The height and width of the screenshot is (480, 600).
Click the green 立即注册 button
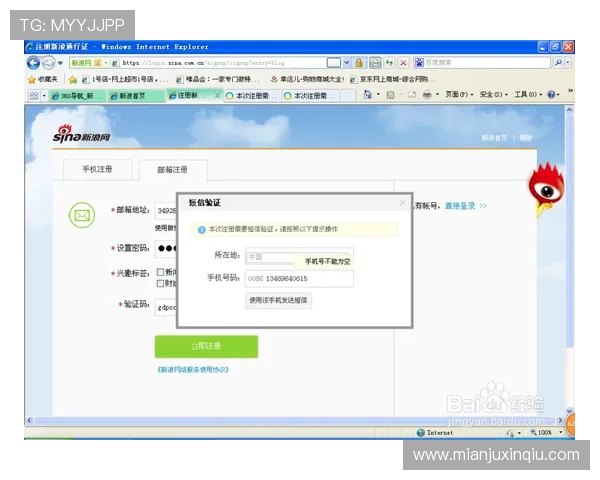tap(206, 346)
